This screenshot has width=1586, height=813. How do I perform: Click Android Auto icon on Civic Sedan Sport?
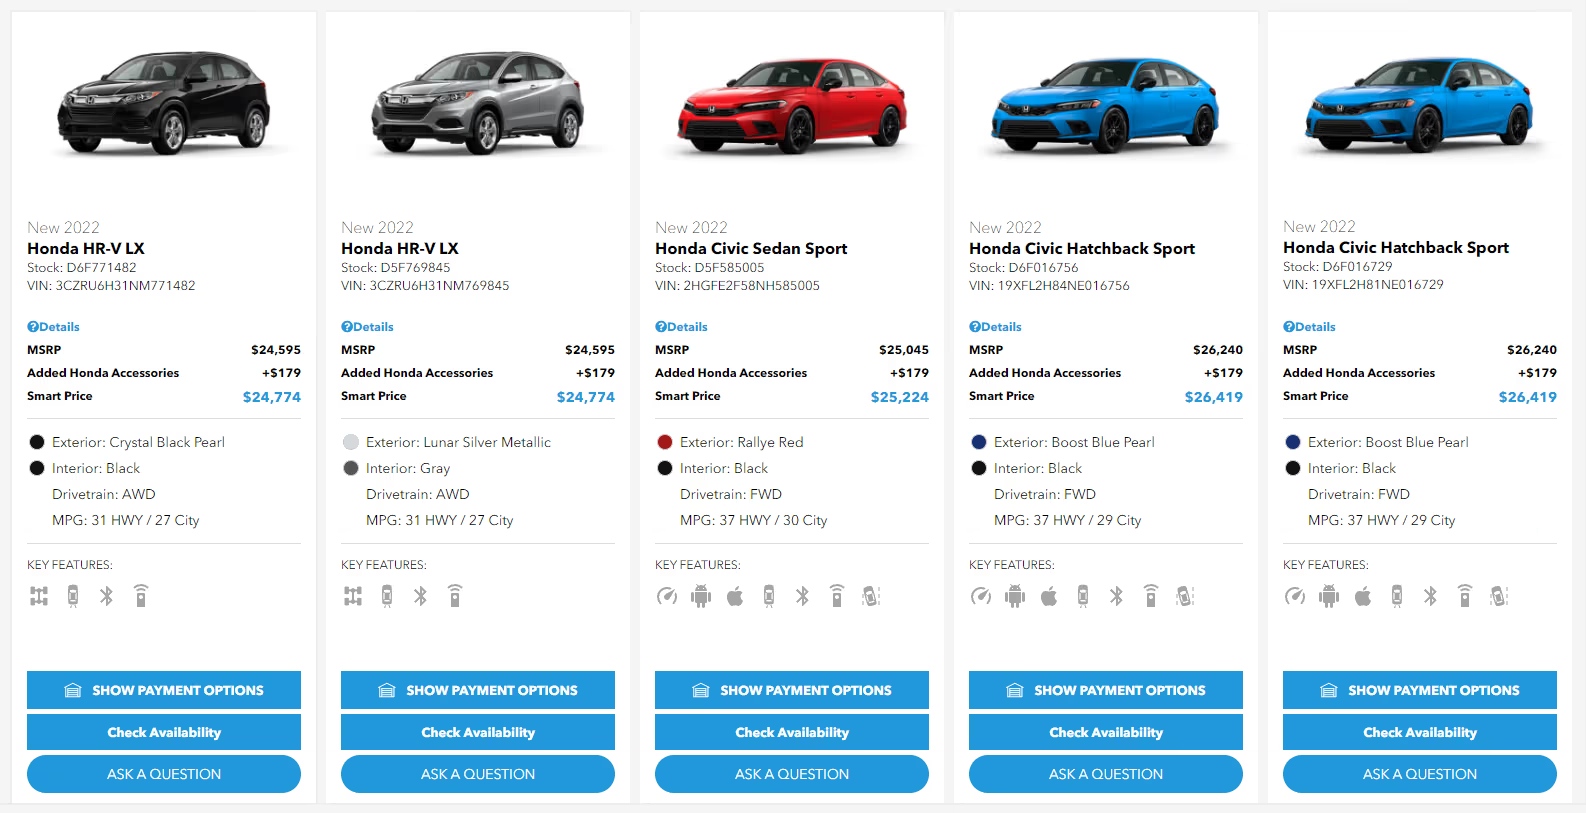(x=701, y=597)
